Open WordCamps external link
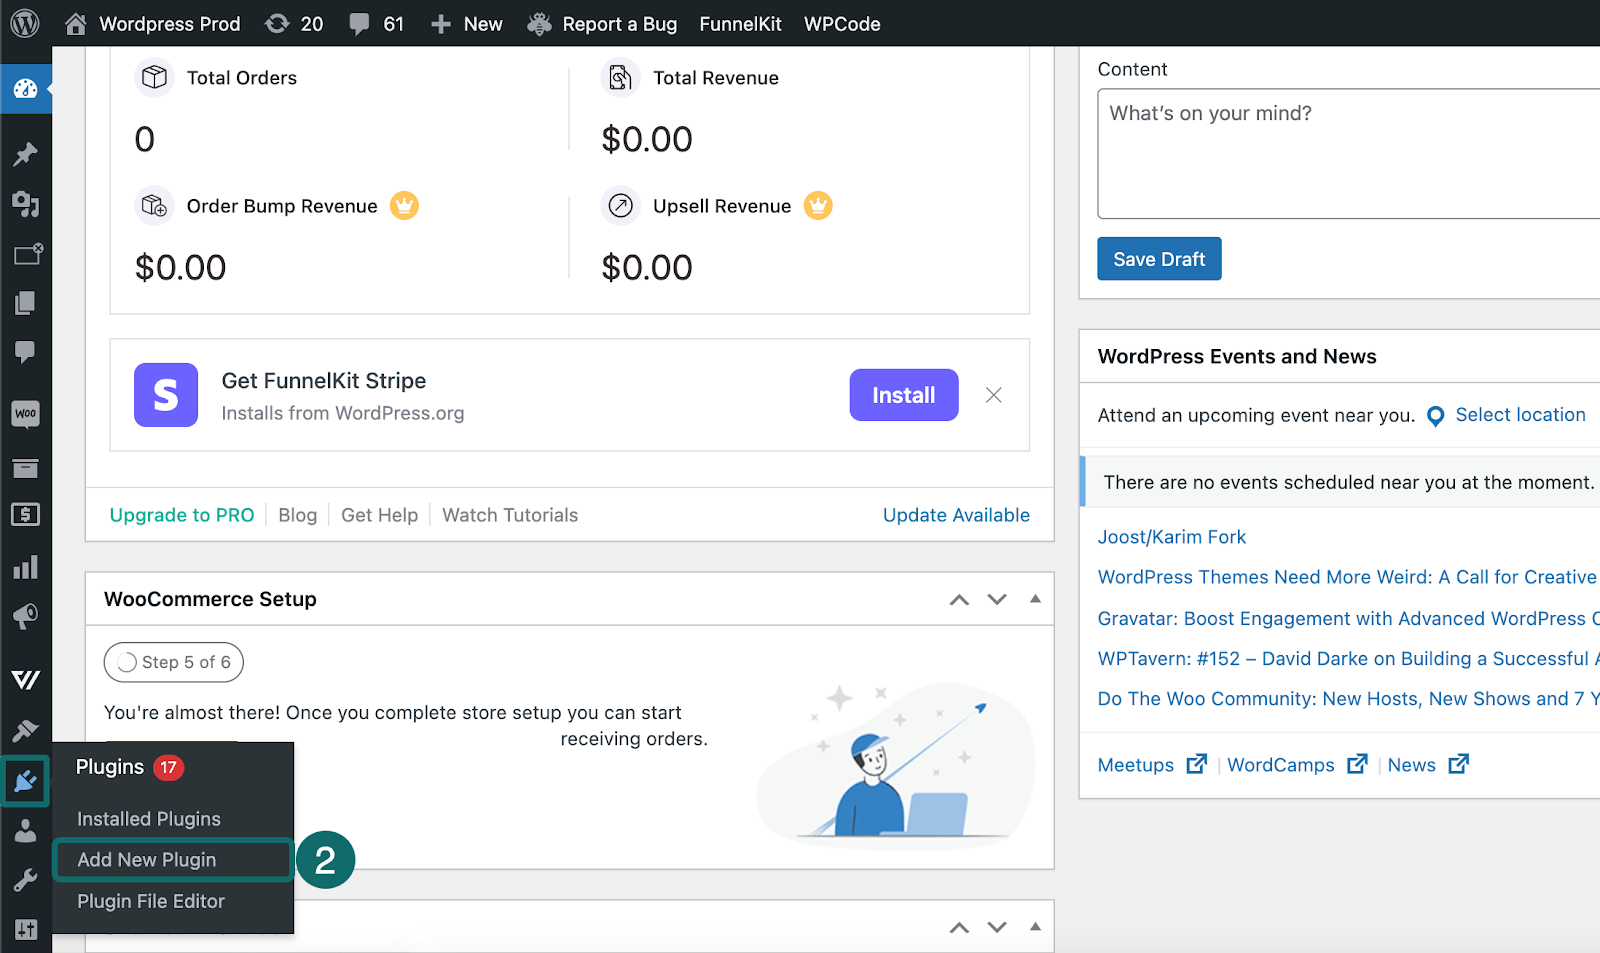Screen dimensions: 1600x953 1297,764
